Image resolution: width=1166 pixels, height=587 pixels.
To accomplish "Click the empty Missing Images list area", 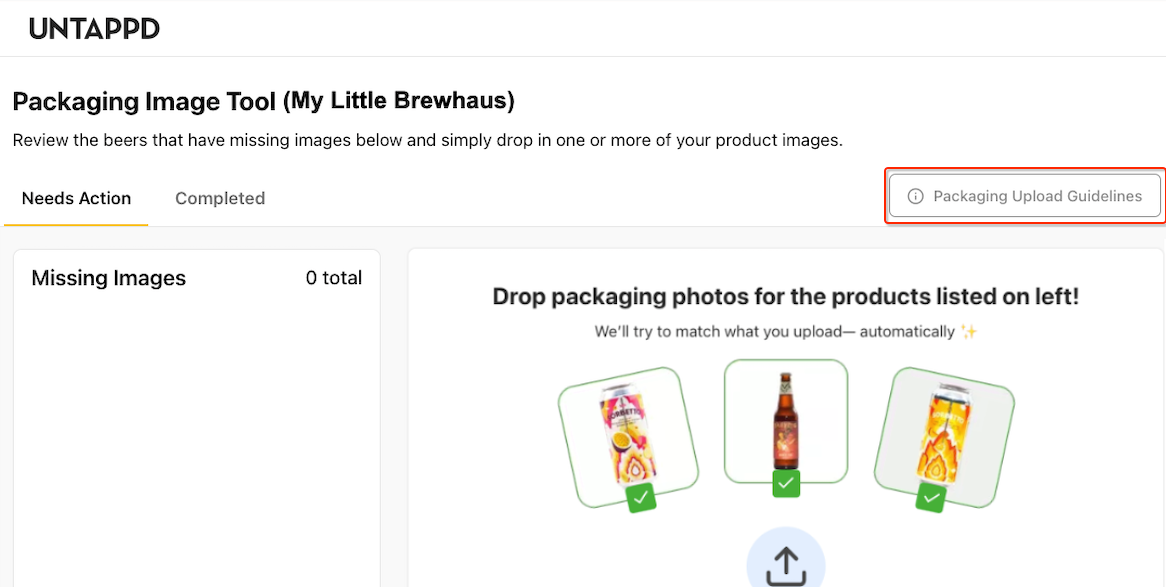I will [x=196, y=440].
